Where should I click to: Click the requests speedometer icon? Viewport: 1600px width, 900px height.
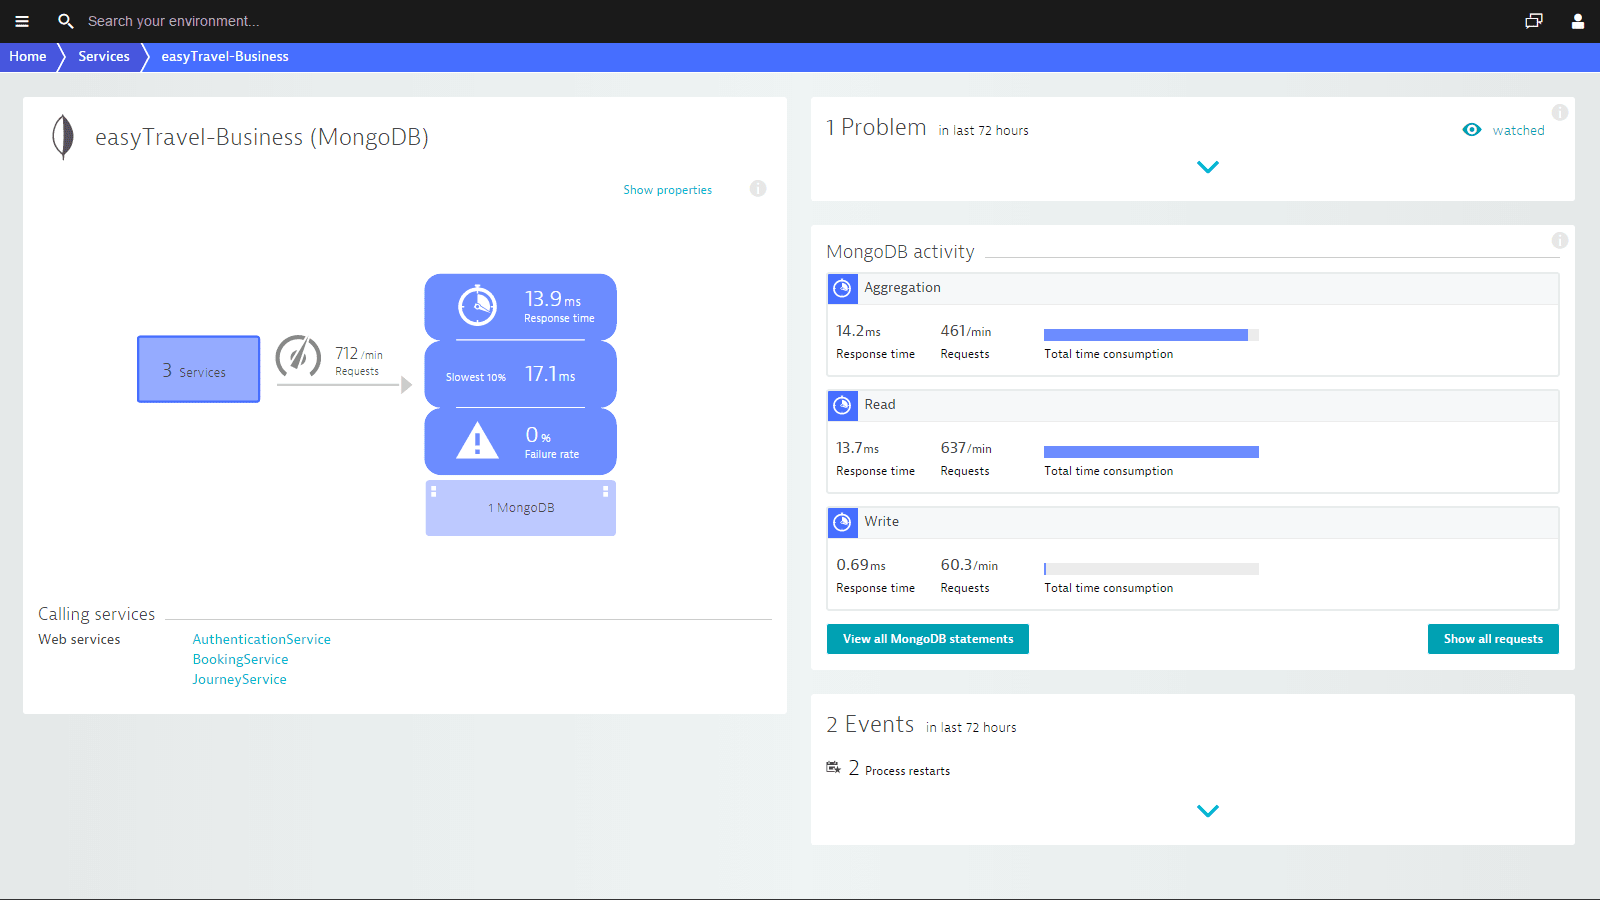[298, 356]
